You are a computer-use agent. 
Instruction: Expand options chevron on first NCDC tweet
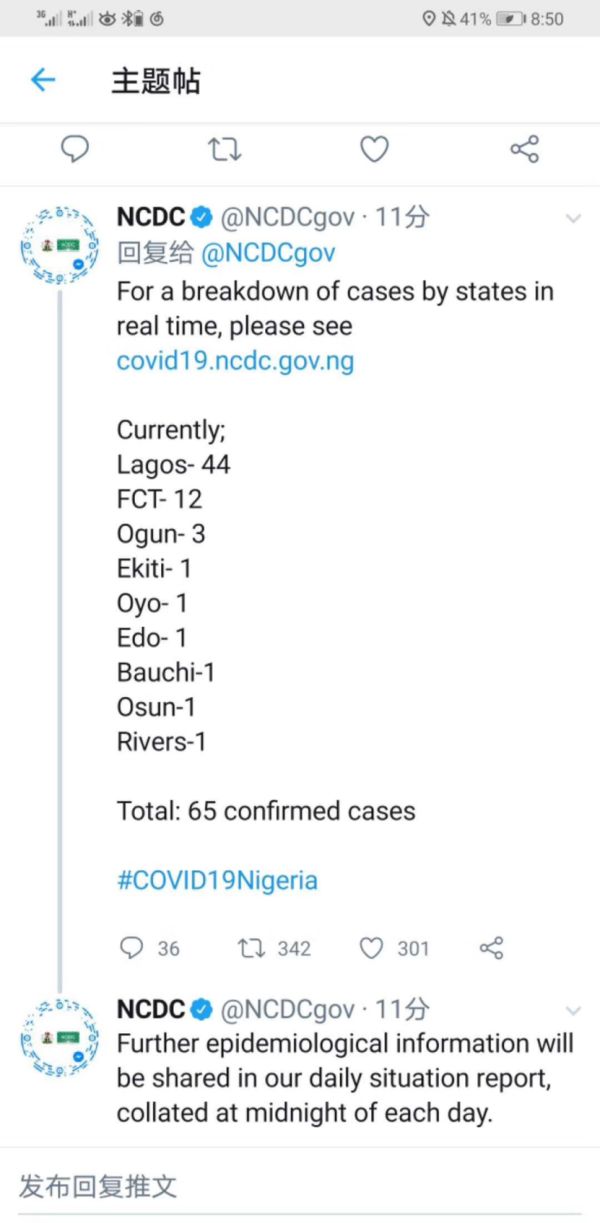[574, 218]
